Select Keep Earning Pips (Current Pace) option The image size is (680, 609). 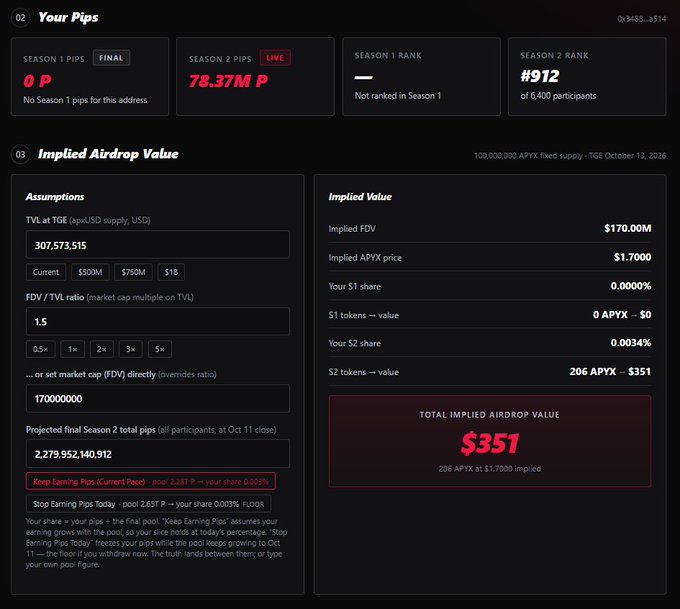tap(151, 481)
